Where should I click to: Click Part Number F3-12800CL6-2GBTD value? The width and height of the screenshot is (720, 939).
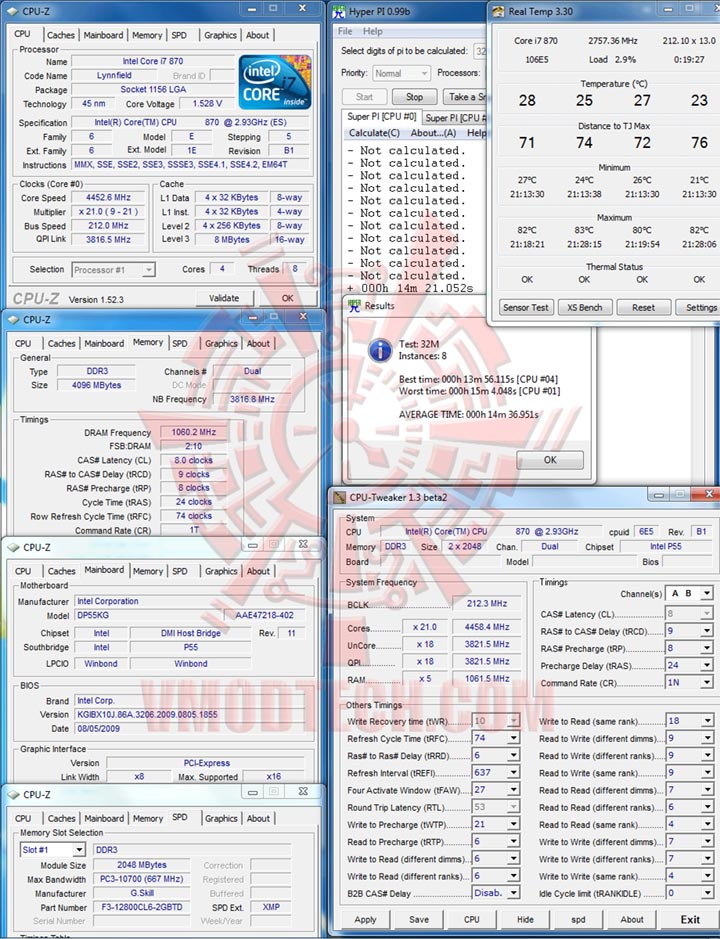coord(141,907)
